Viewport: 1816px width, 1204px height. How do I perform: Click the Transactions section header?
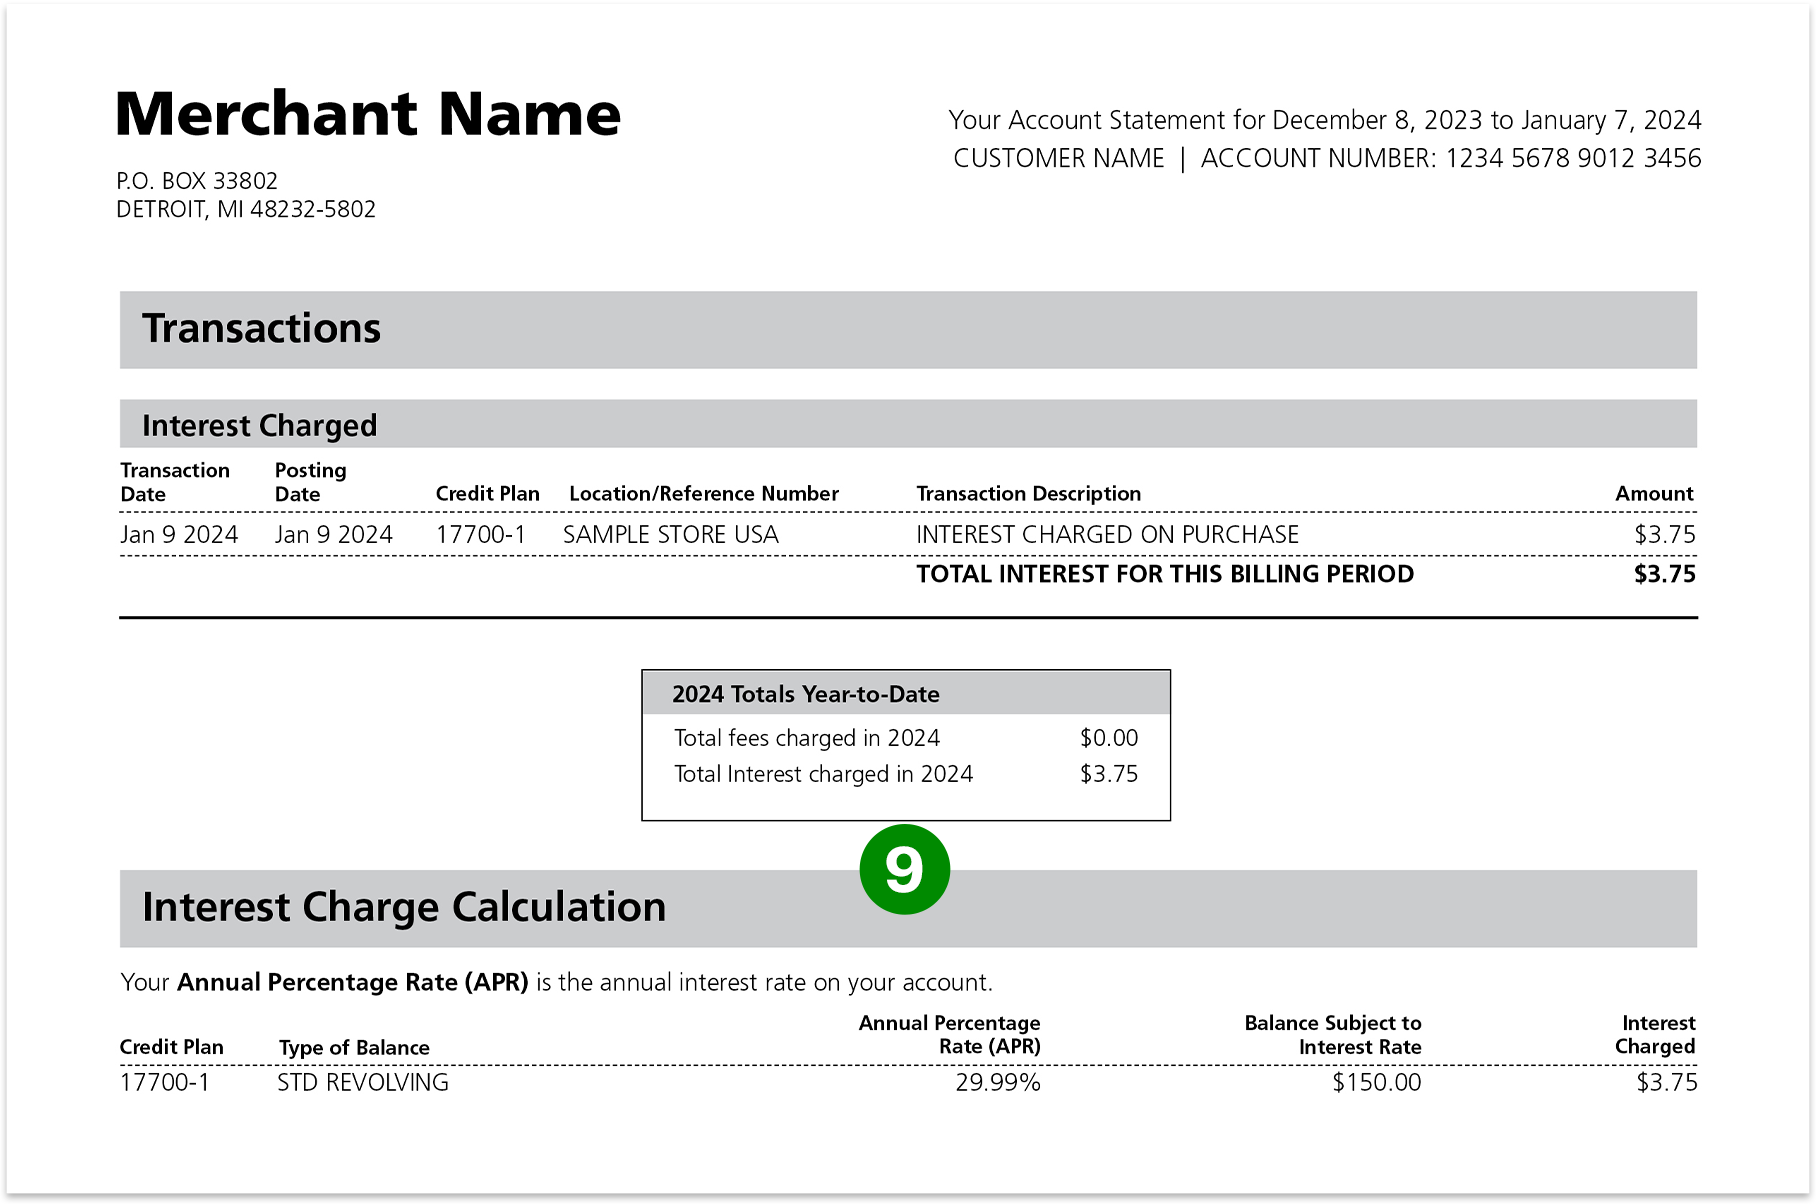[x=908, y=330]
